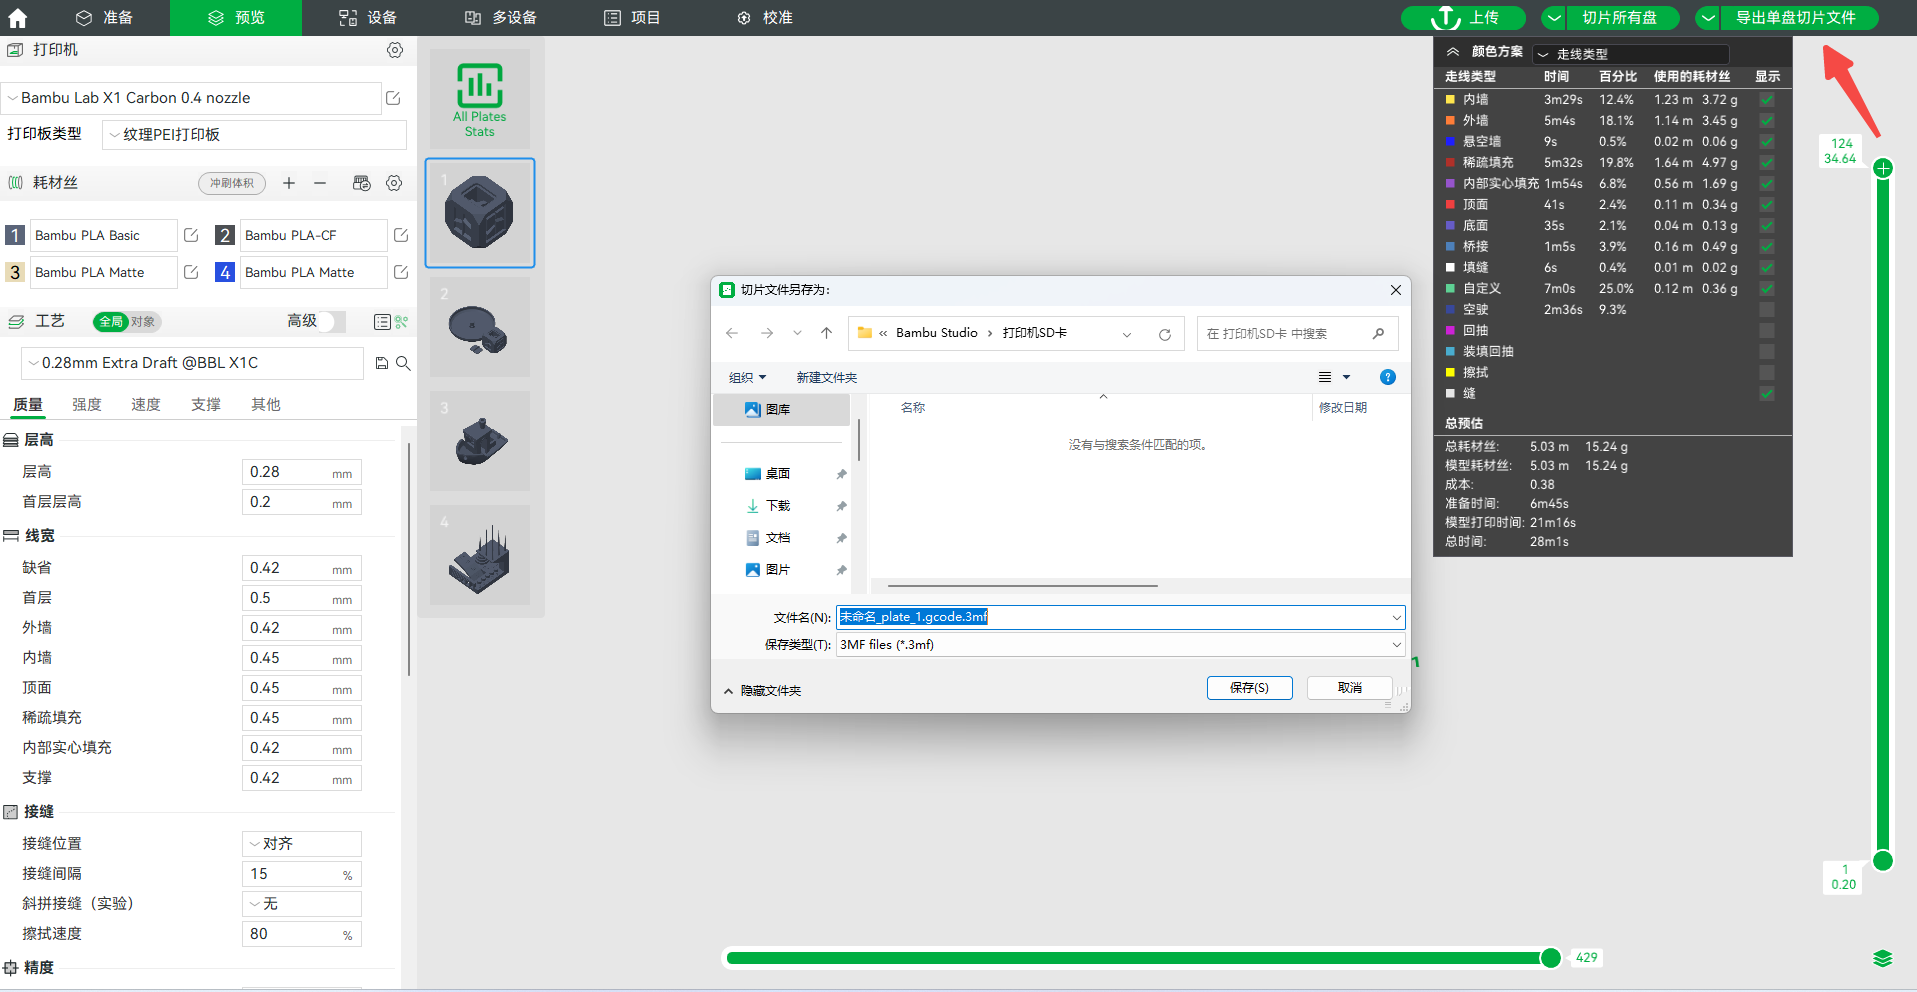Screen dimensions: 1917x992
Task: Click the layers icon at bottom right
Action: coord(1883,959)
